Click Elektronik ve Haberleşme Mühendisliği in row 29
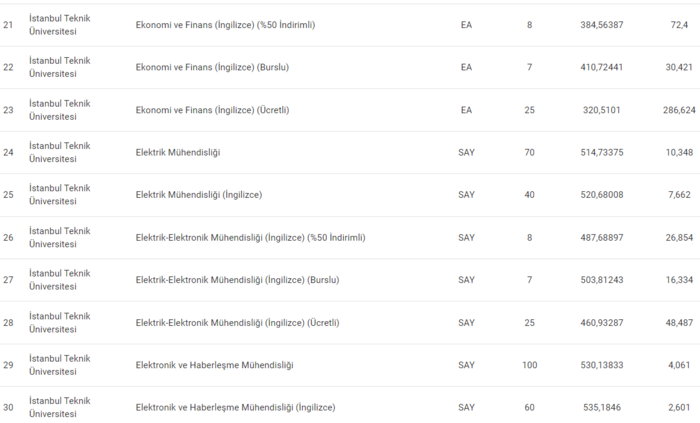700x423 pixels. 214,365
